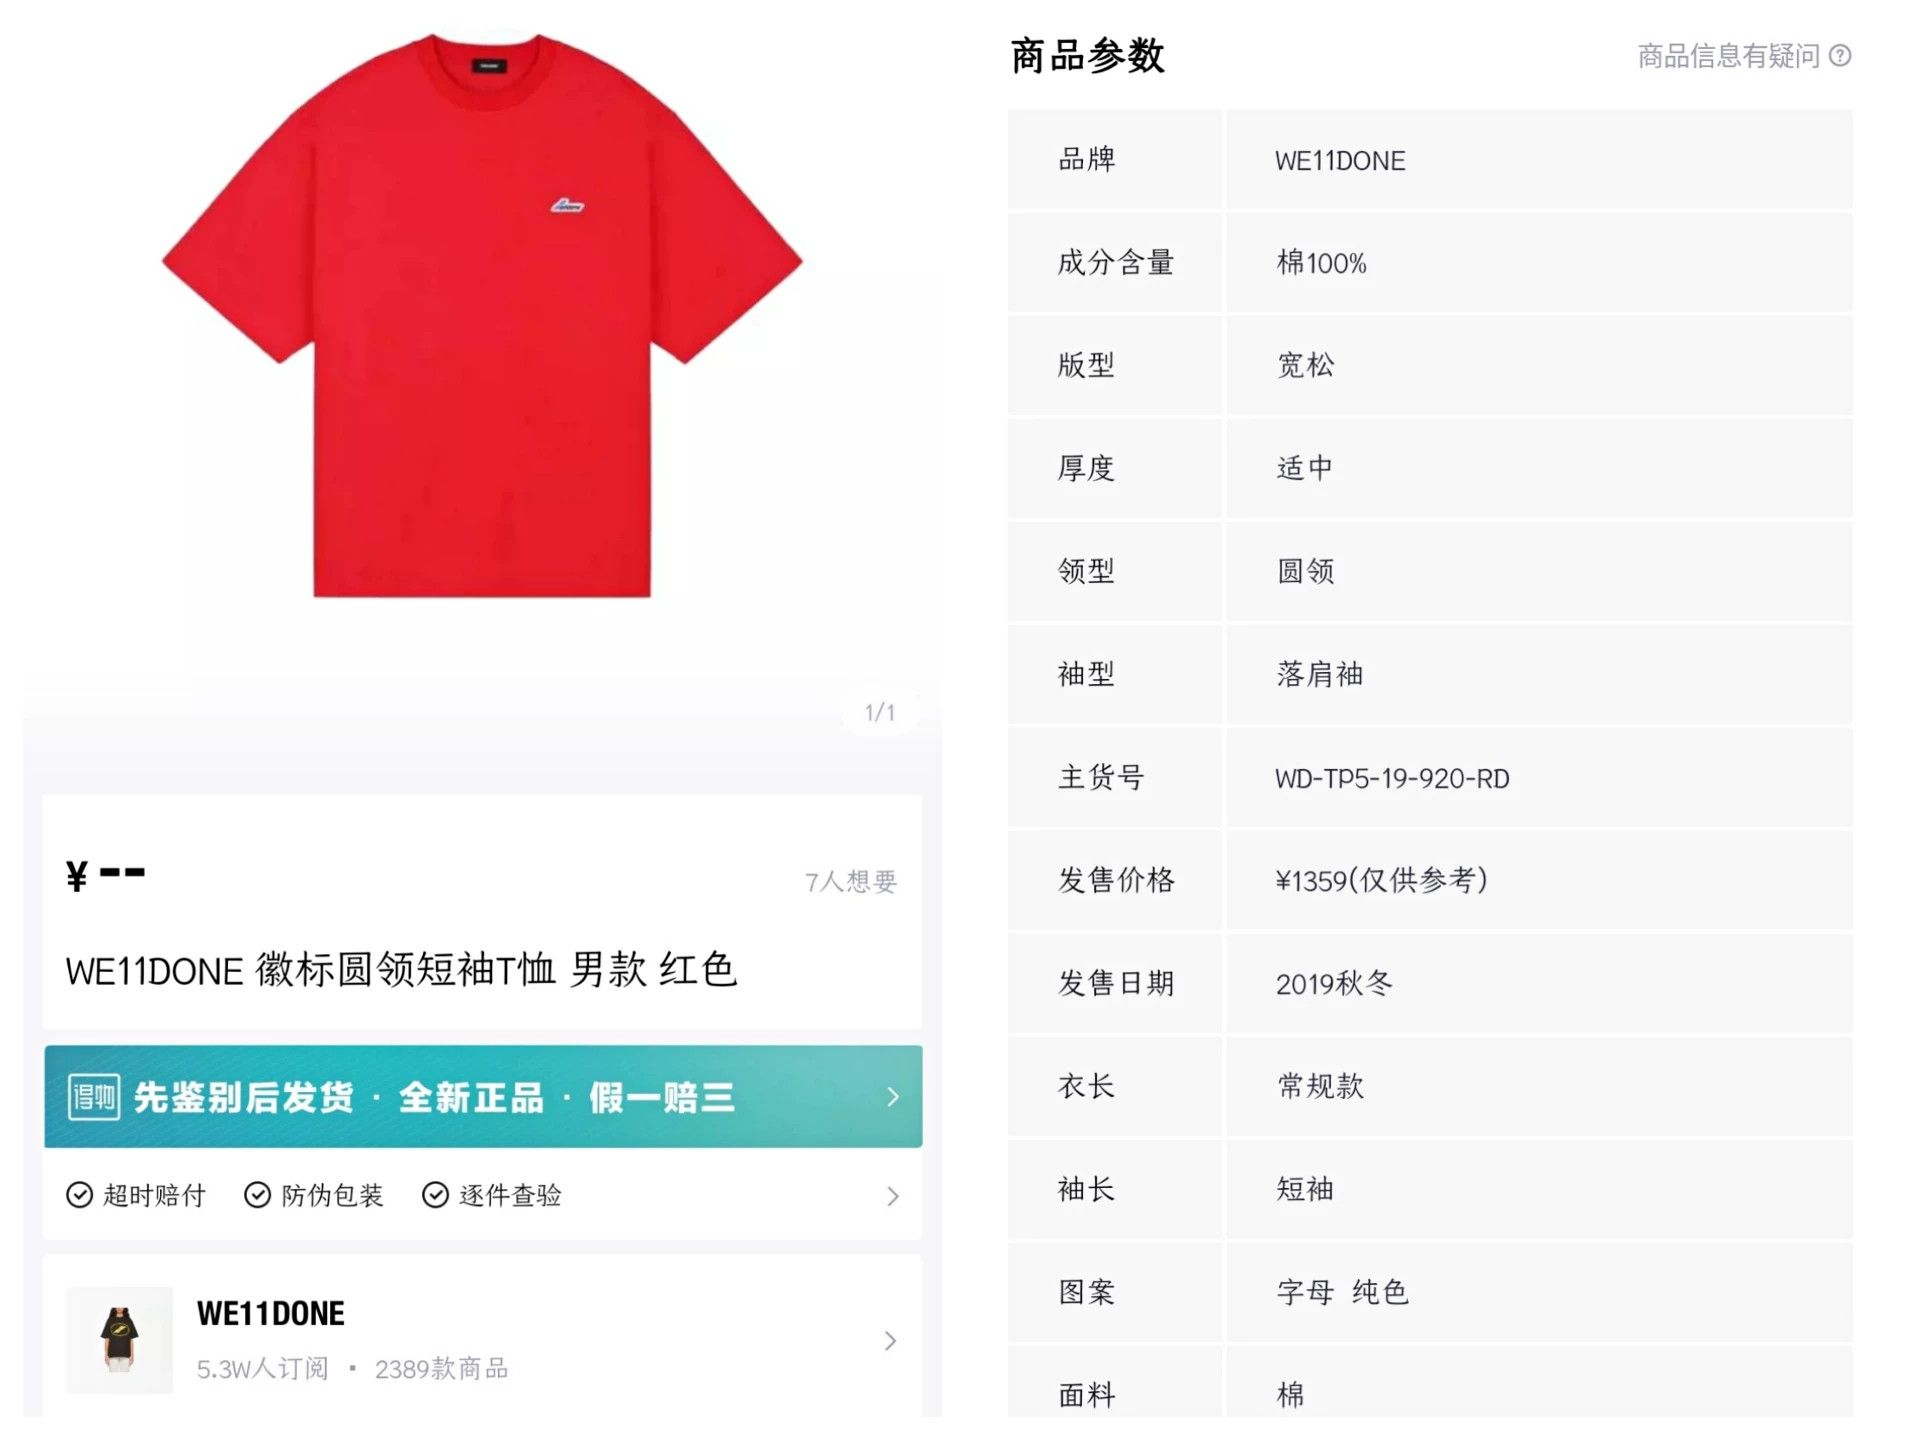The width and height of the screenshot is (1920, 1440).
Task: Open the 1/1 image counter
Action: coord(880,713)
